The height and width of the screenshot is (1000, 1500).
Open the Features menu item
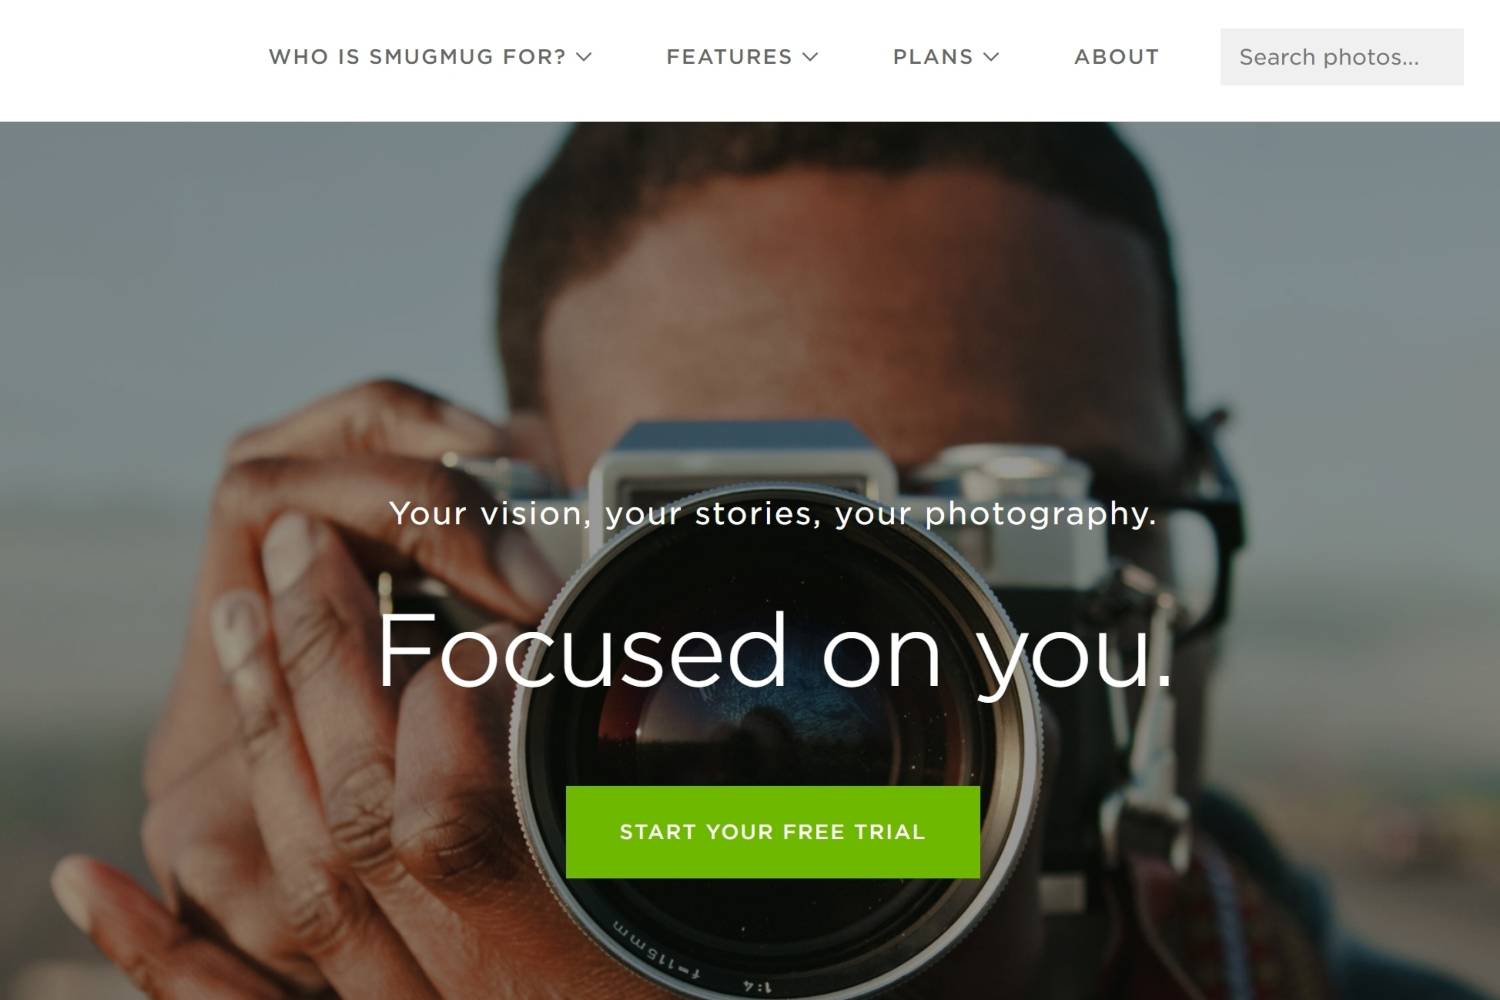(x=742, y=57)
